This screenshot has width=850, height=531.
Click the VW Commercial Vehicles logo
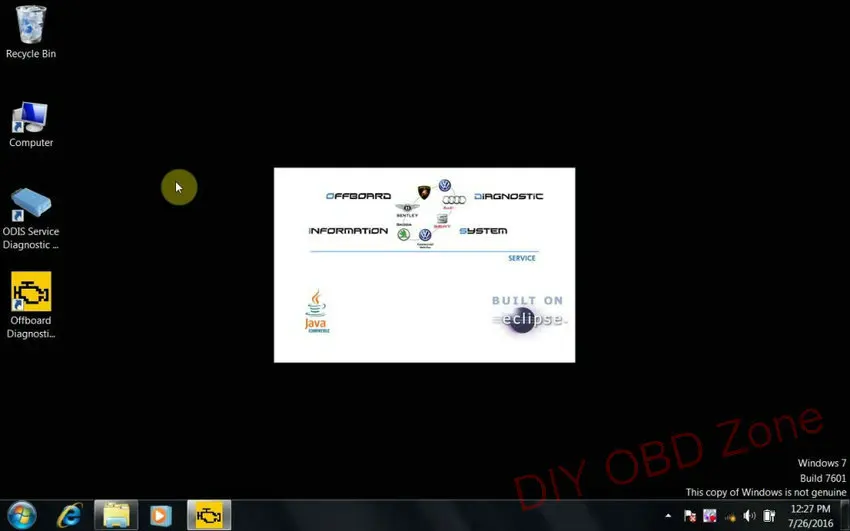click(x=425, y=236)
